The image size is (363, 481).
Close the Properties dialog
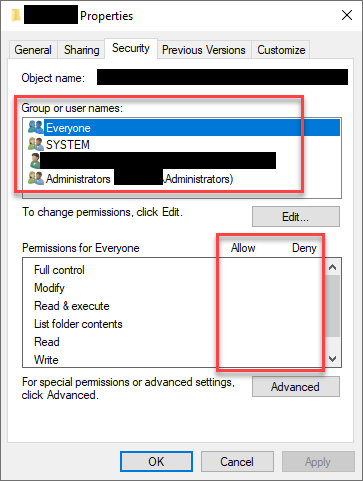pos(347,15)
